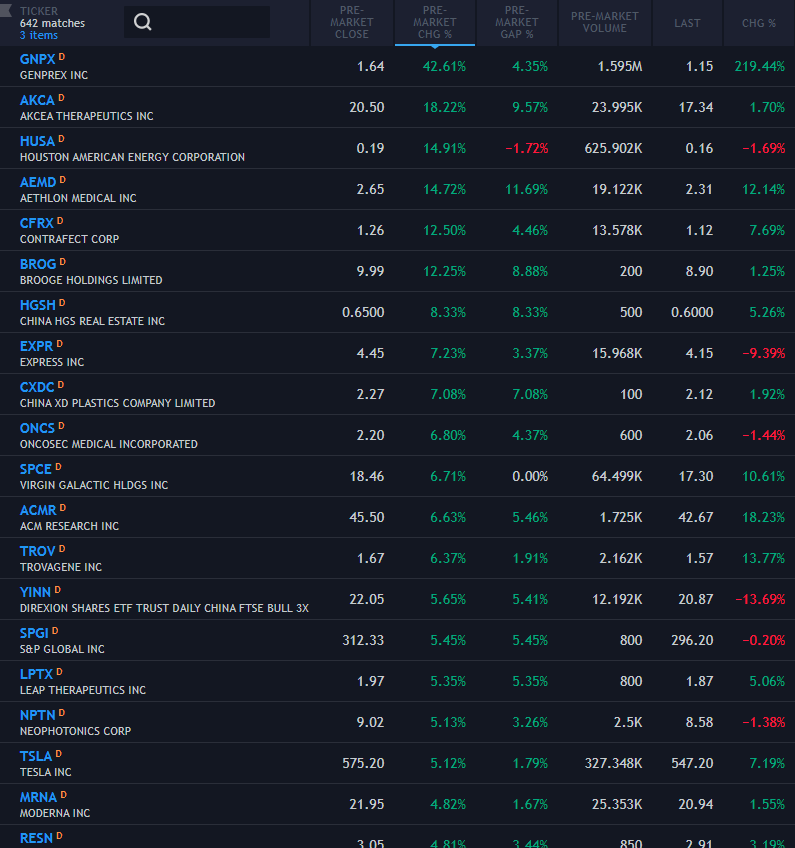
Task: Select AKCEA THERAPEUTICS INC company name
Action: click(x=87, y=116)
